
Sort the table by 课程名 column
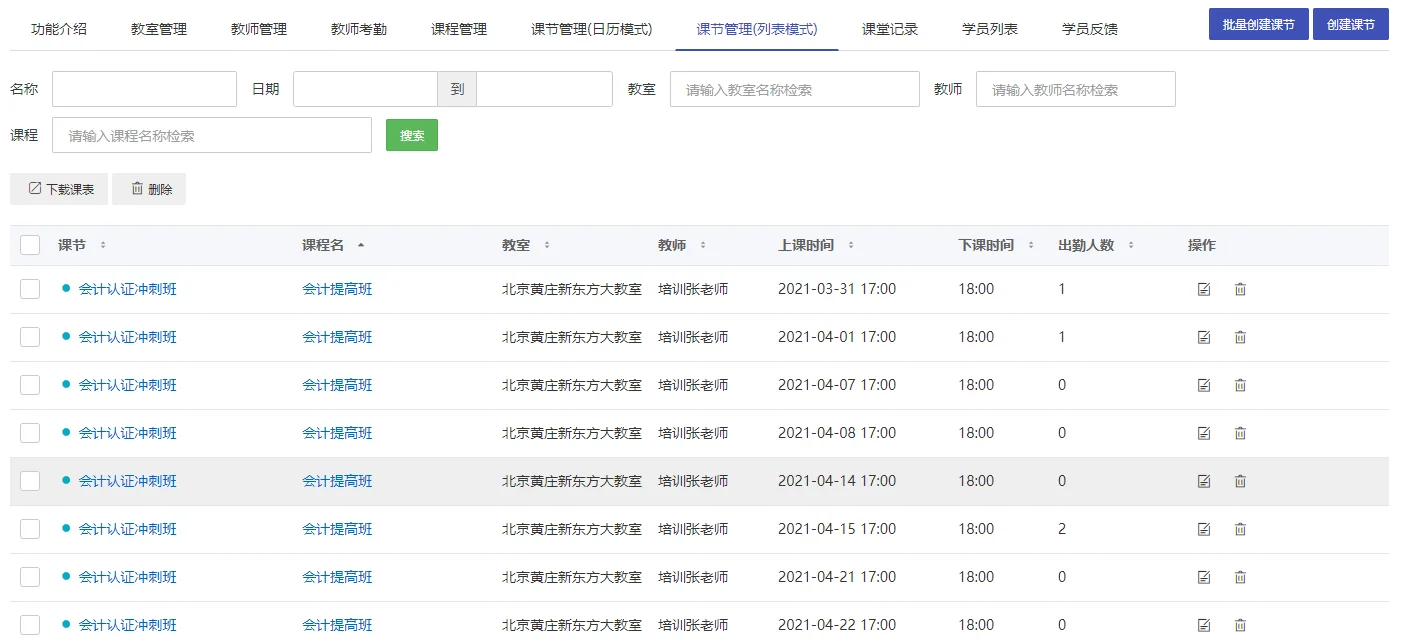pyautogui.click(x=361, y=245)
